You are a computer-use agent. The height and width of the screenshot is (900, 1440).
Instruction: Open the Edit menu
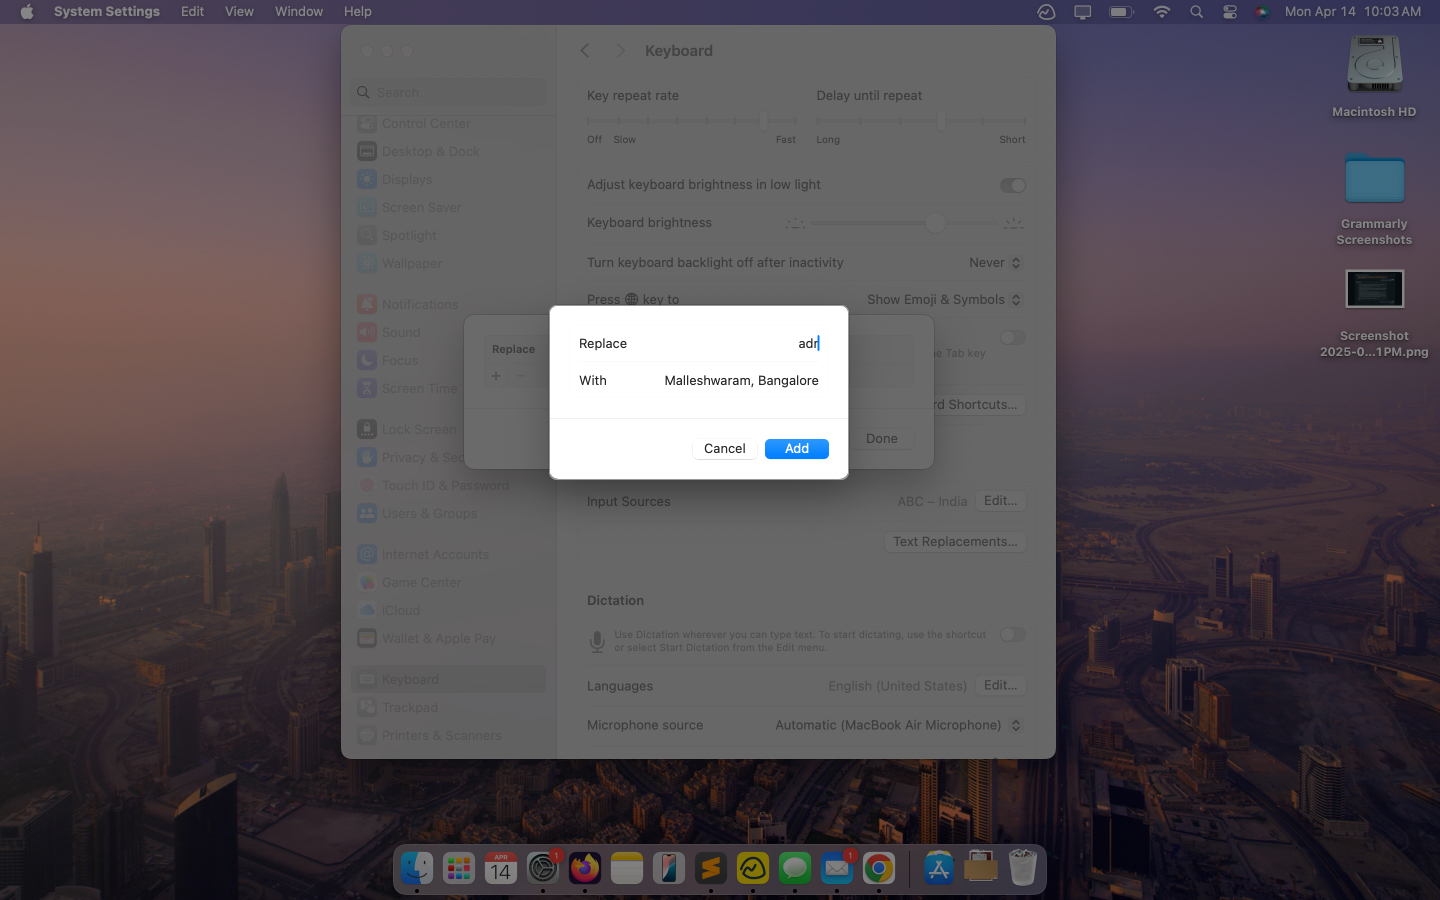point(191,11)
